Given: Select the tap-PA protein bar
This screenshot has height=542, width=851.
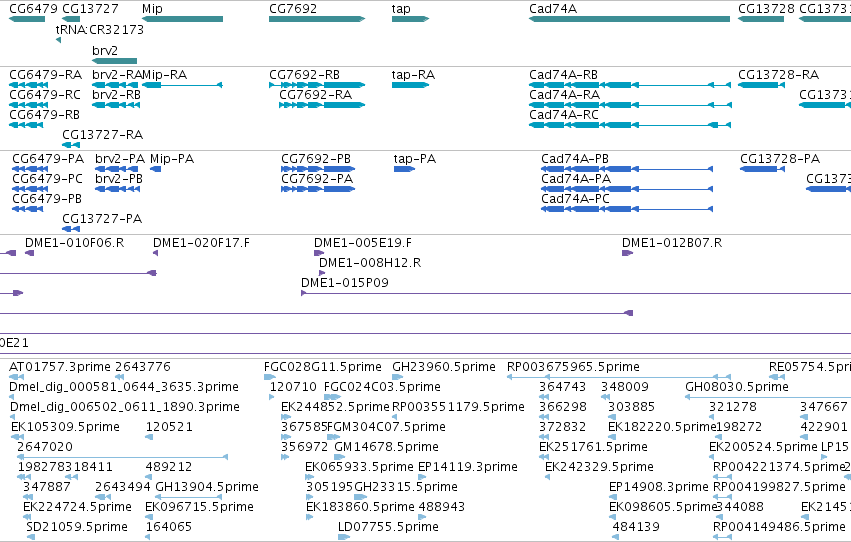Looking at the screenshot, I should tap(404, 169).
